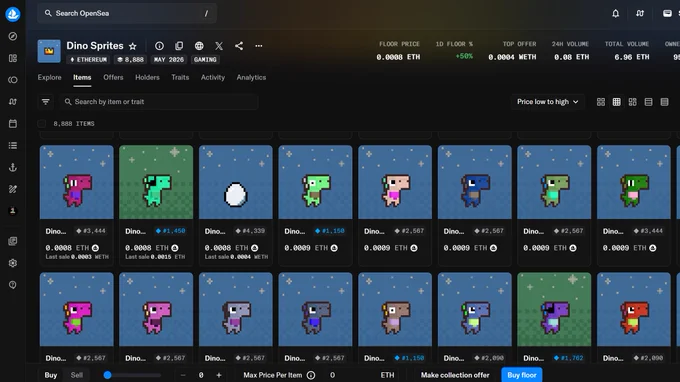Open the Traits tab
This screenshot has width=680, height=382.
(x=180, y=78)
